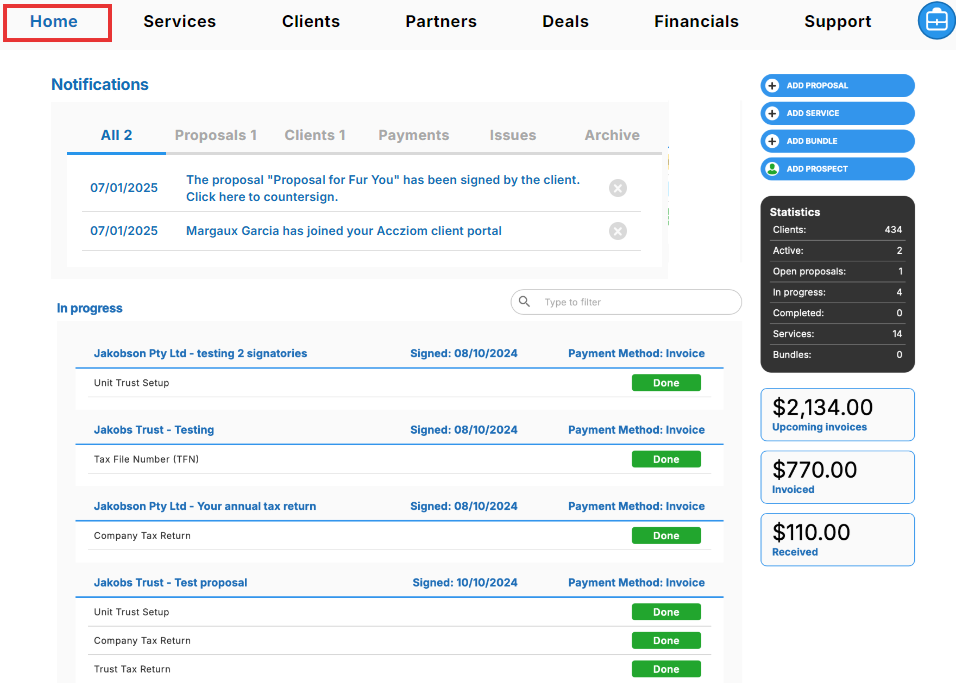
Task: Switch to the Archive tab
Action: pyautogui.click(x=612, y=135)
